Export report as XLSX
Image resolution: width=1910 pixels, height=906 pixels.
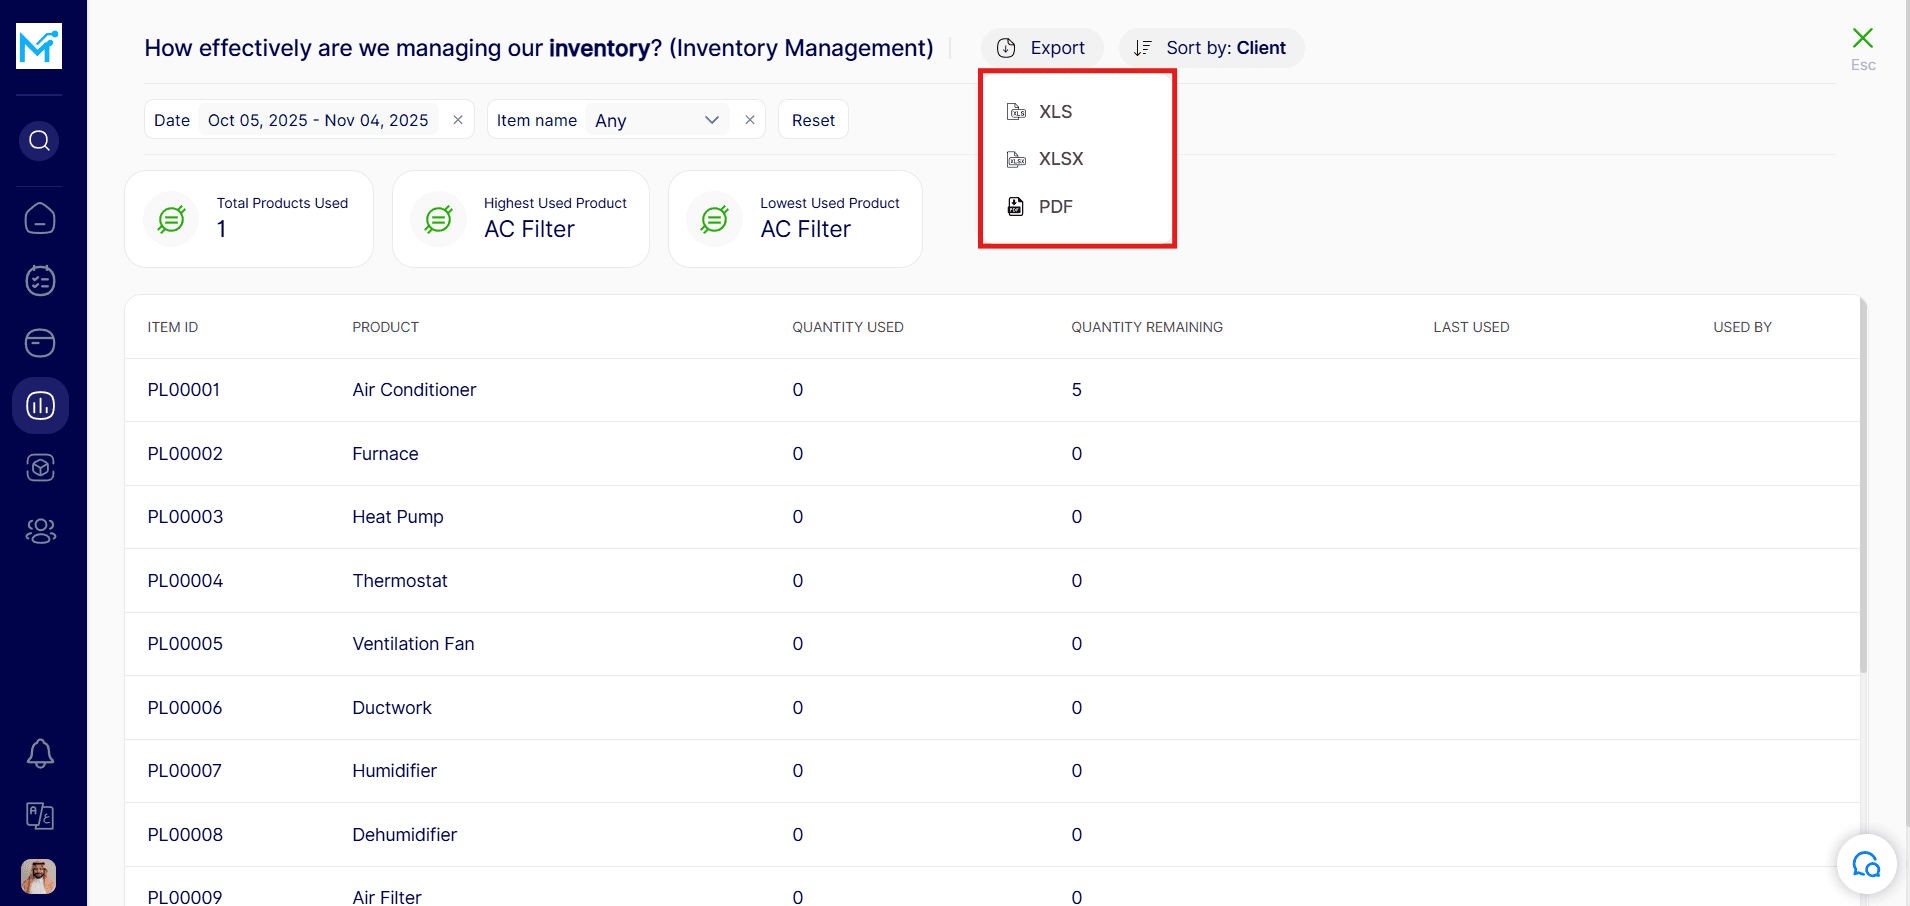point(1060,159)
